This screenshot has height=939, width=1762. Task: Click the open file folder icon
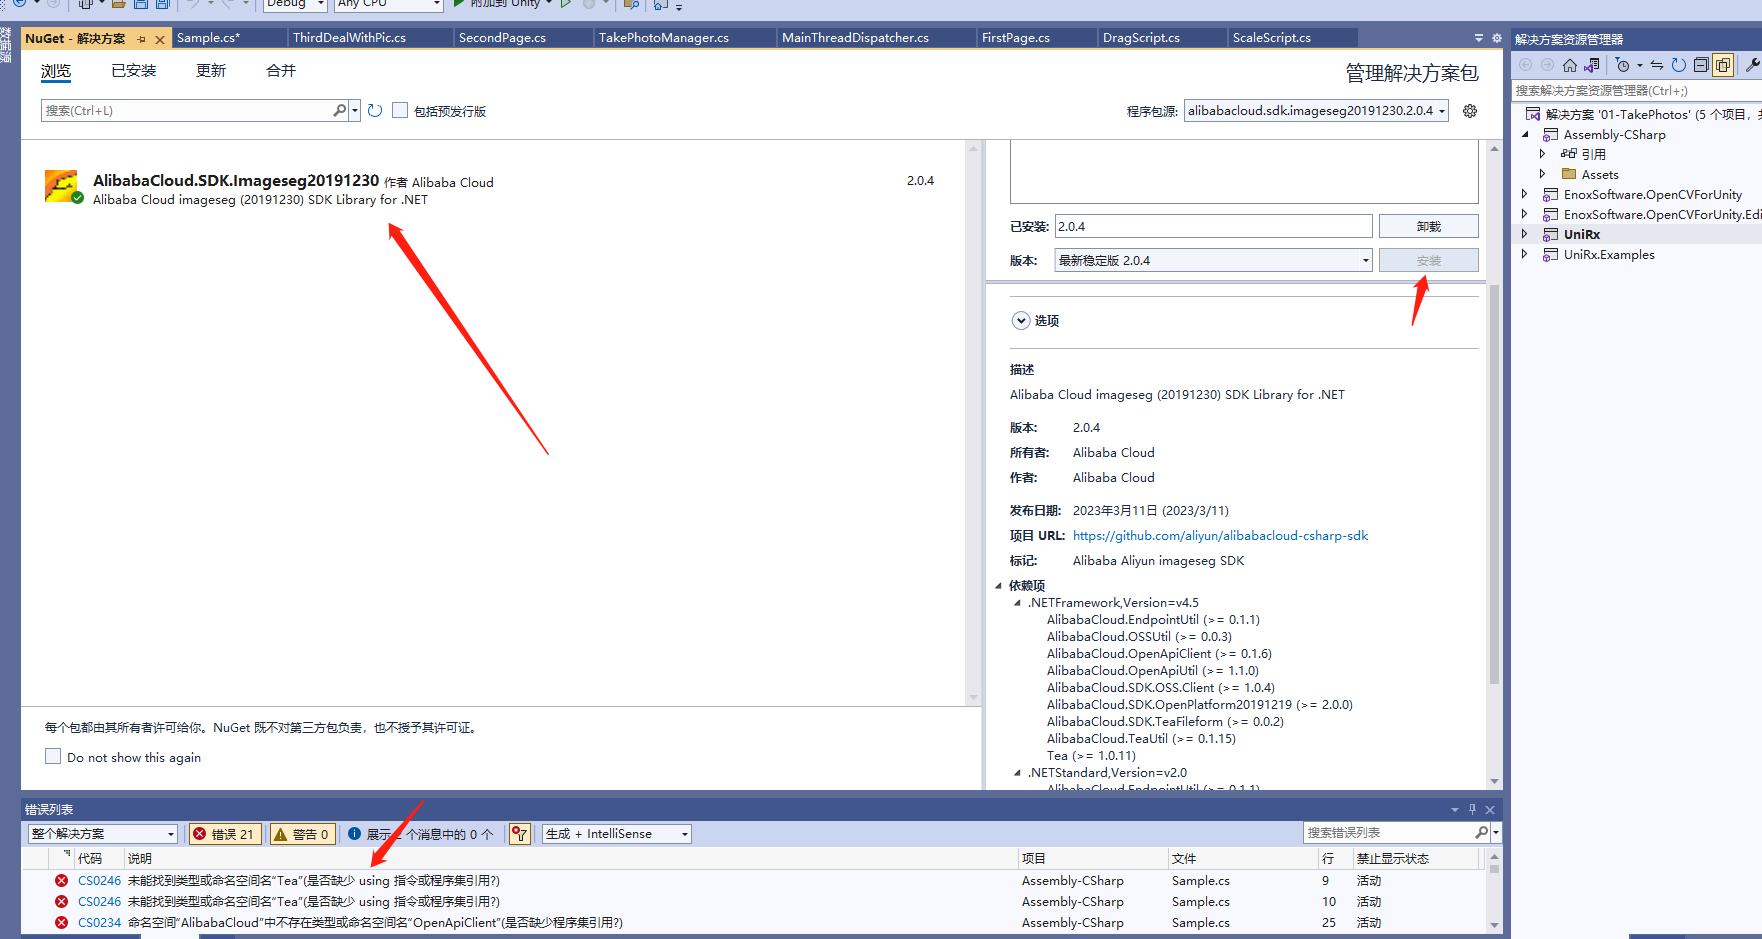point(119,4)
